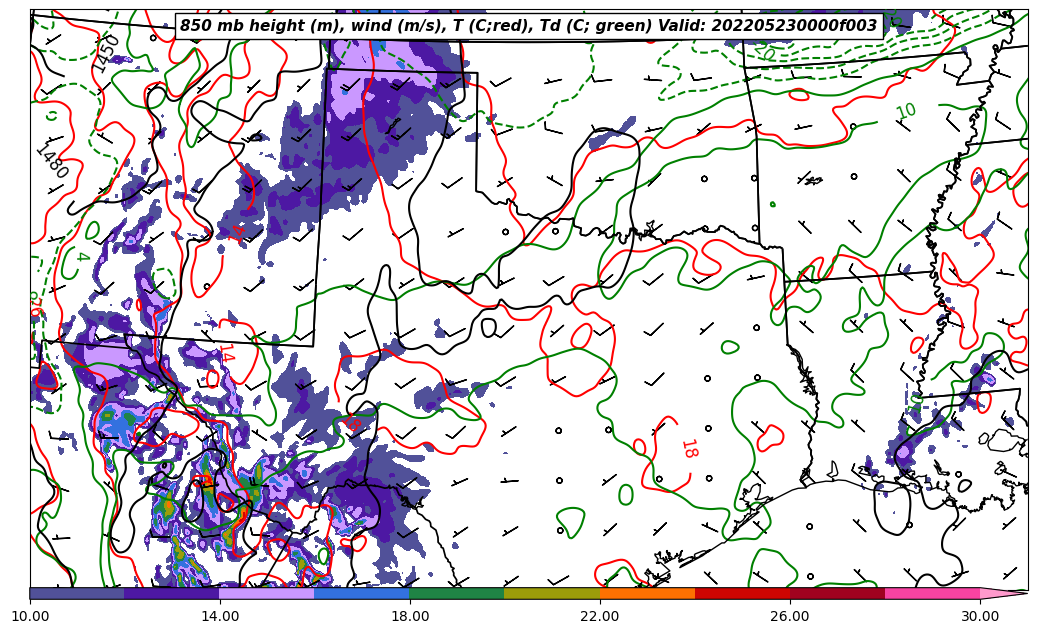
Task: Select the bright red colorbar segment
Action: 742,593
